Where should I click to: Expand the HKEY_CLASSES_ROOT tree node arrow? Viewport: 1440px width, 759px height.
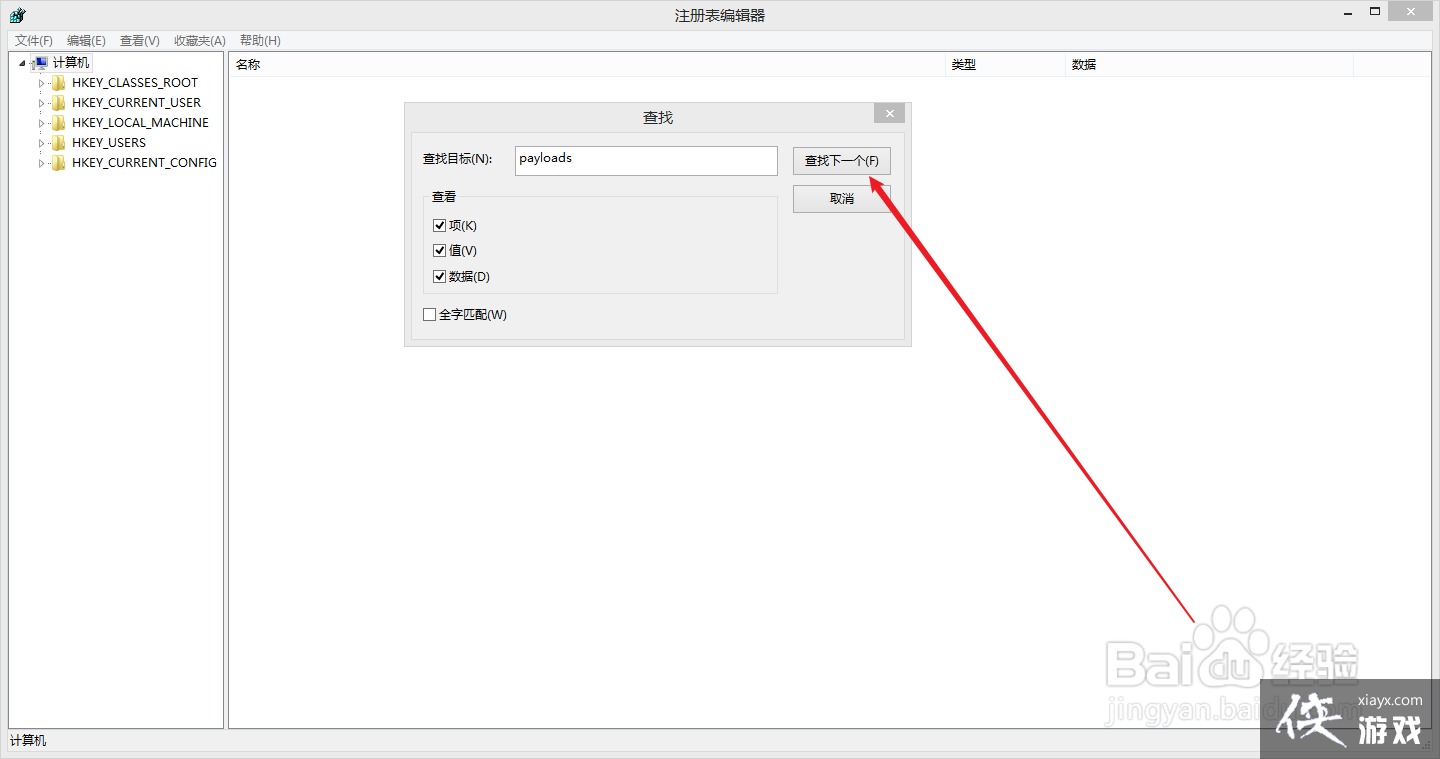click(42, 83)
